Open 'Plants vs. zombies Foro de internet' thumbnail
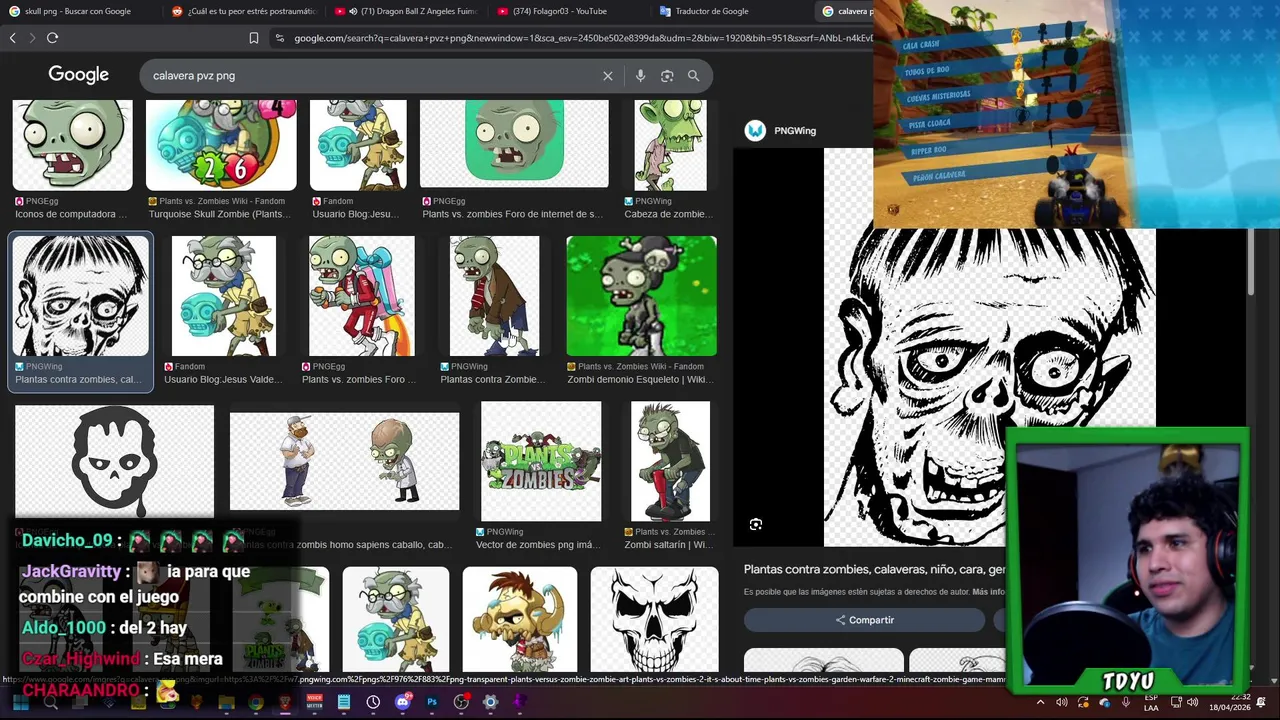 (x=514, y=144)
